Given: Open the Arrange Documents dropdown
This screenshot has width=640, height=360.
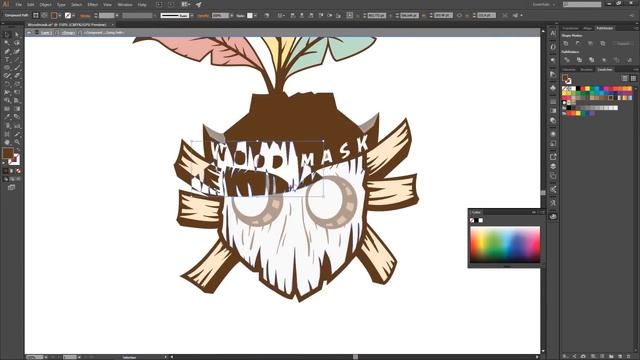Looking at the screenshot, I should click(x=185, y=4).
